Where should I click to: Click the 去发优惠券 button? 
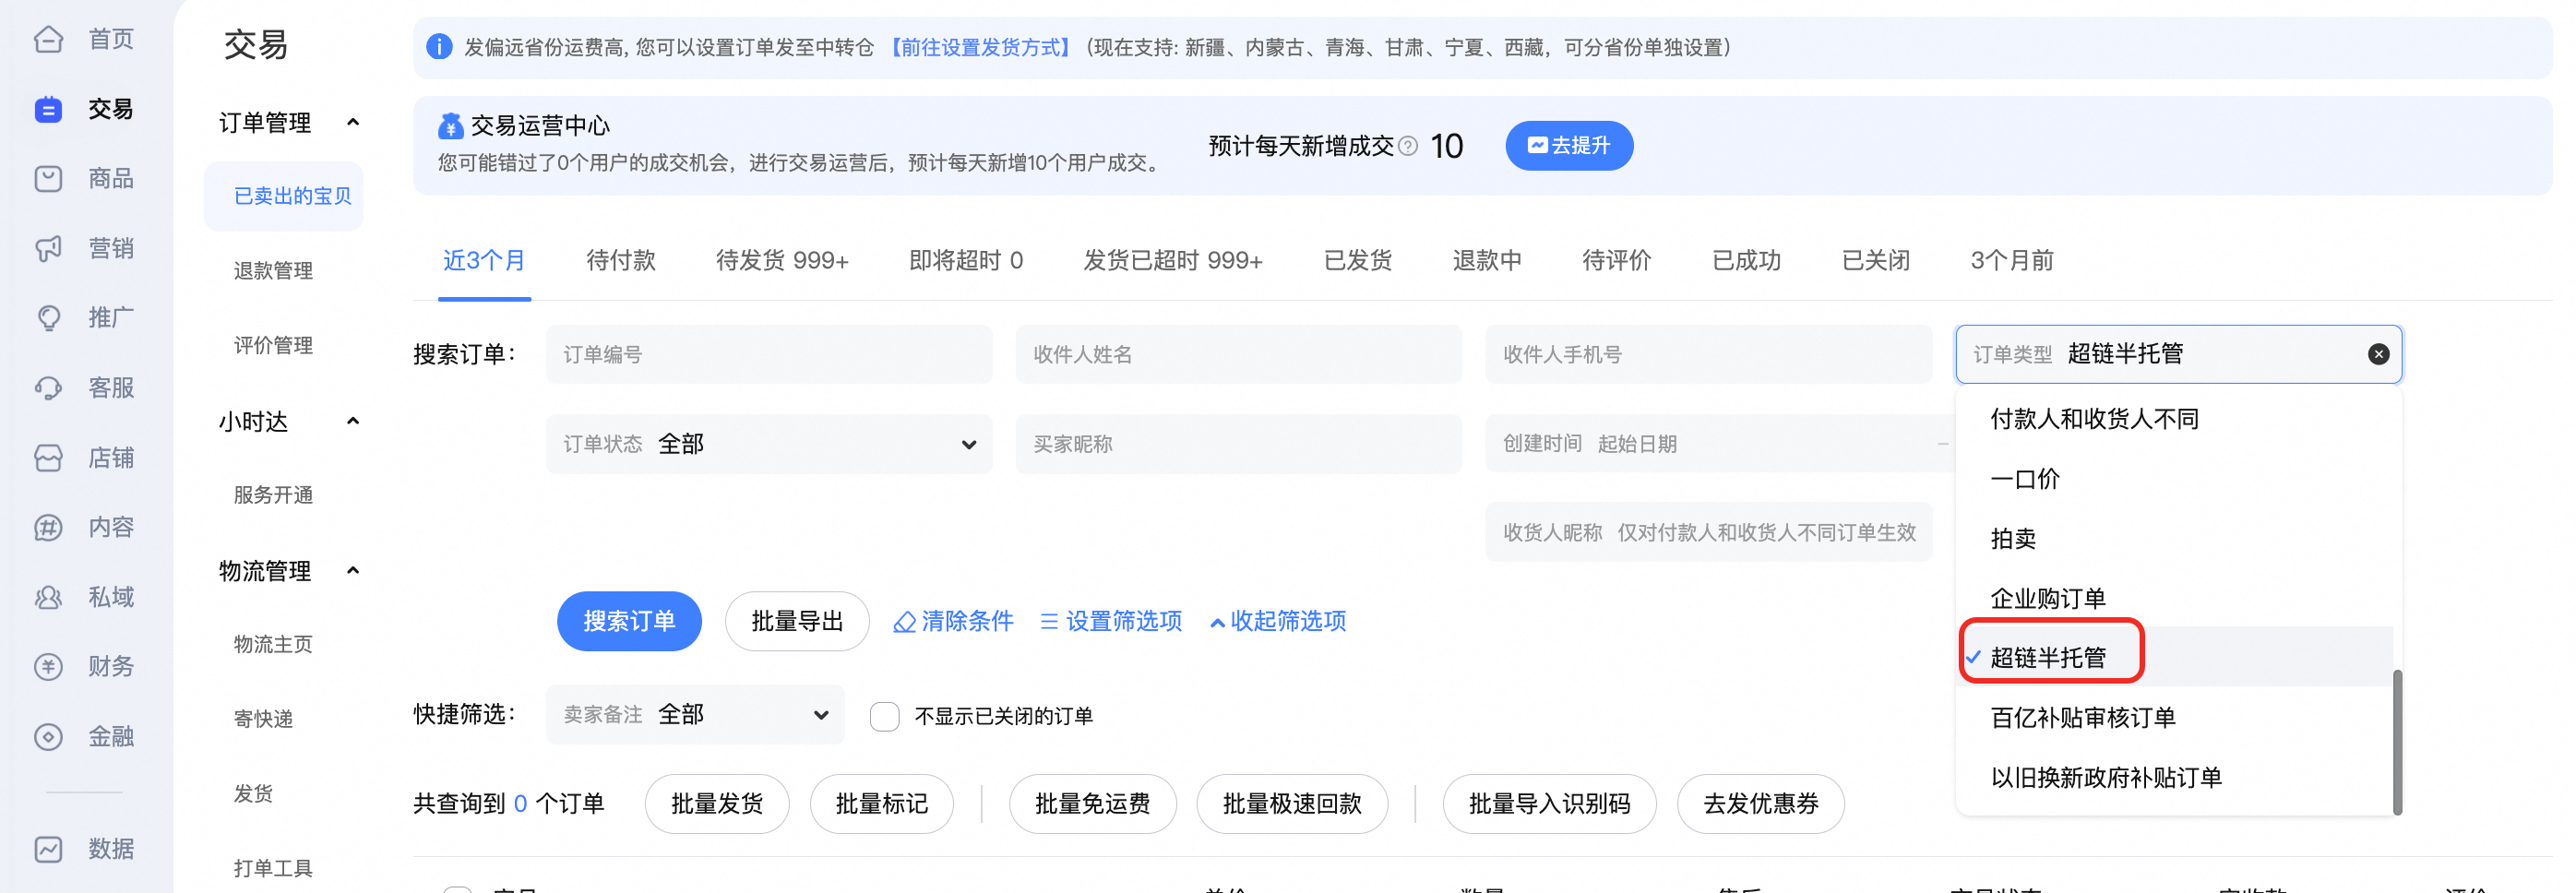1760,804
